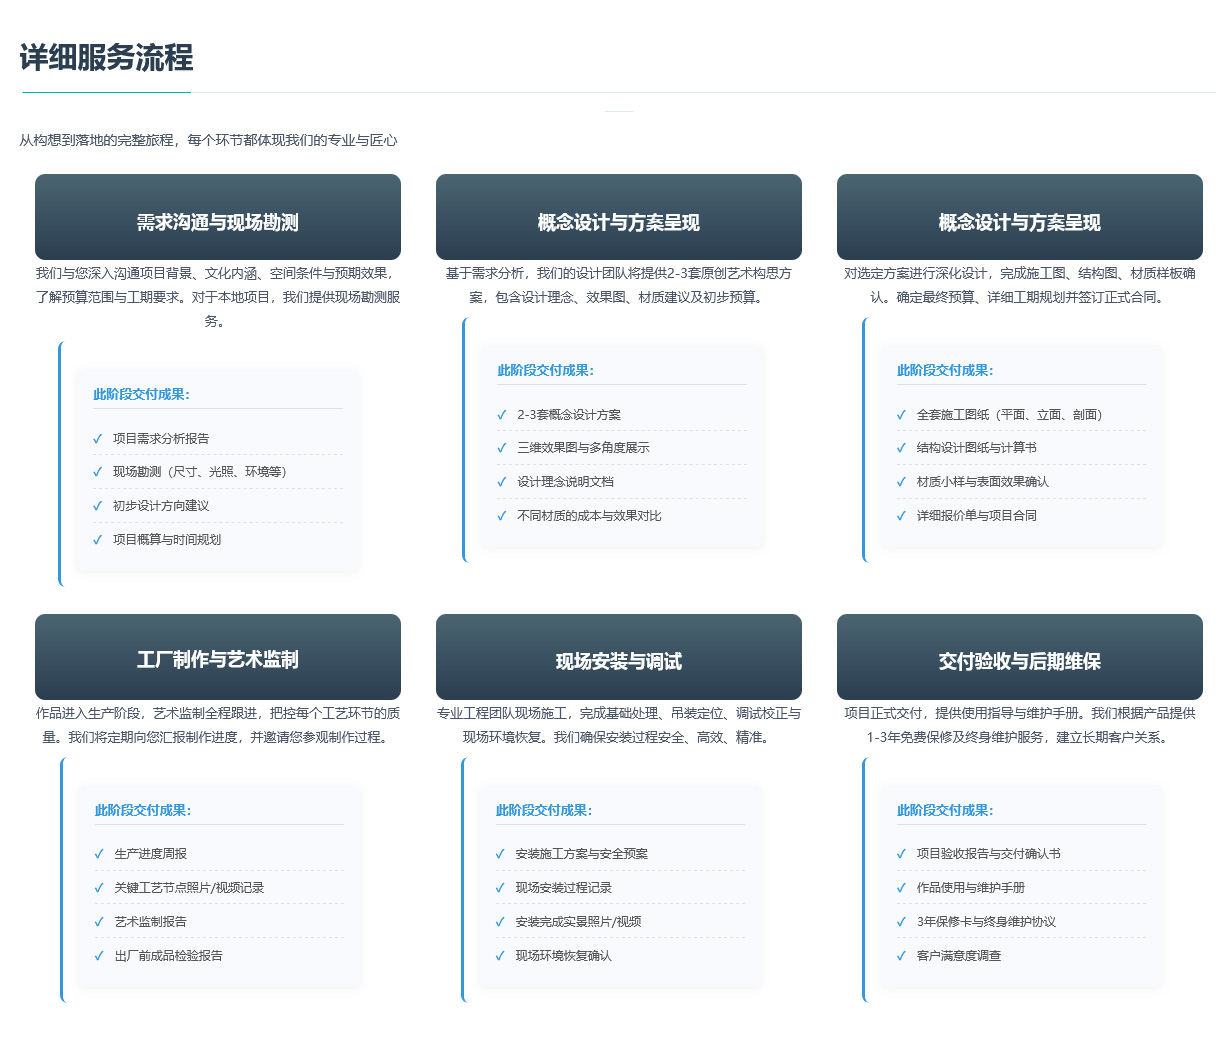Viewport: 1228px width, 1043px height.
Task: Click the checkmark beside 客户满意度调查
Action: tap(901, 956)
